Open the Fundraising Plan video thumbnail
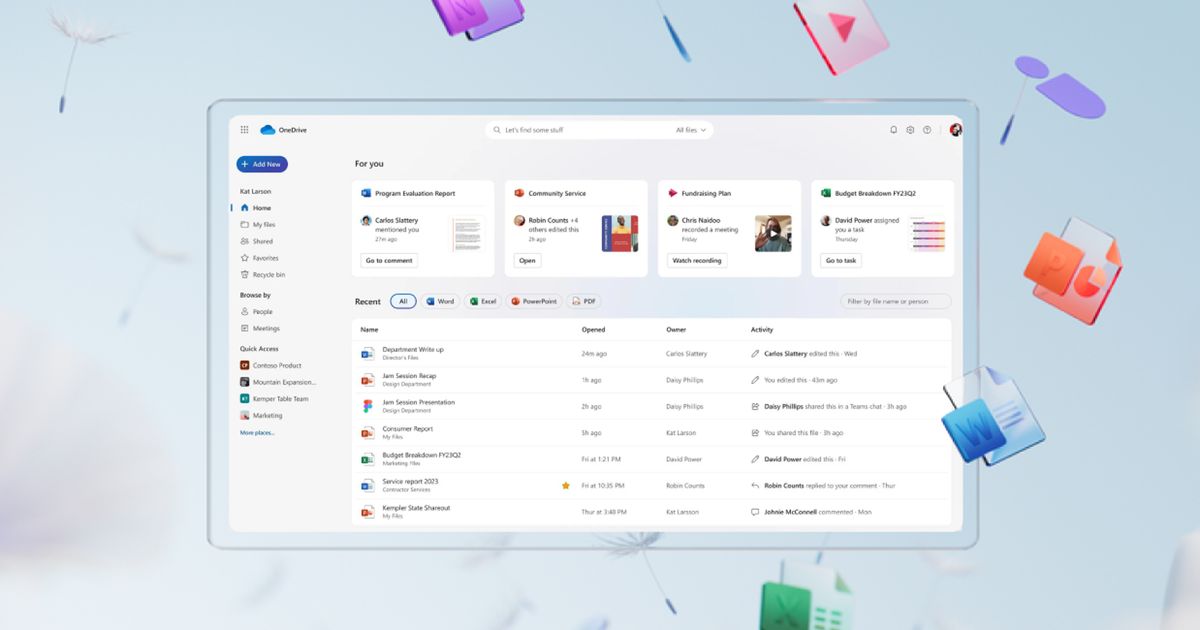The image size is (1200, 630). (773, 233)
